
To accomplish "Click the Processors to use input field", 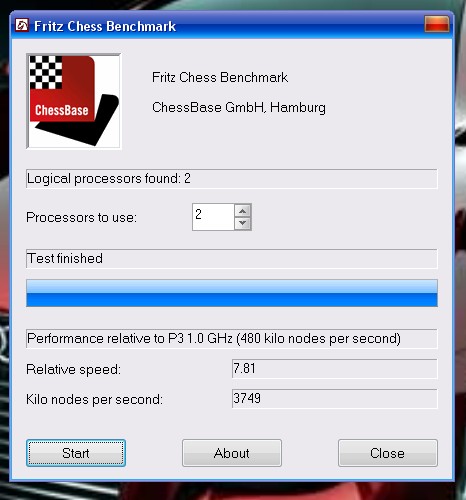I will point(213,217).
